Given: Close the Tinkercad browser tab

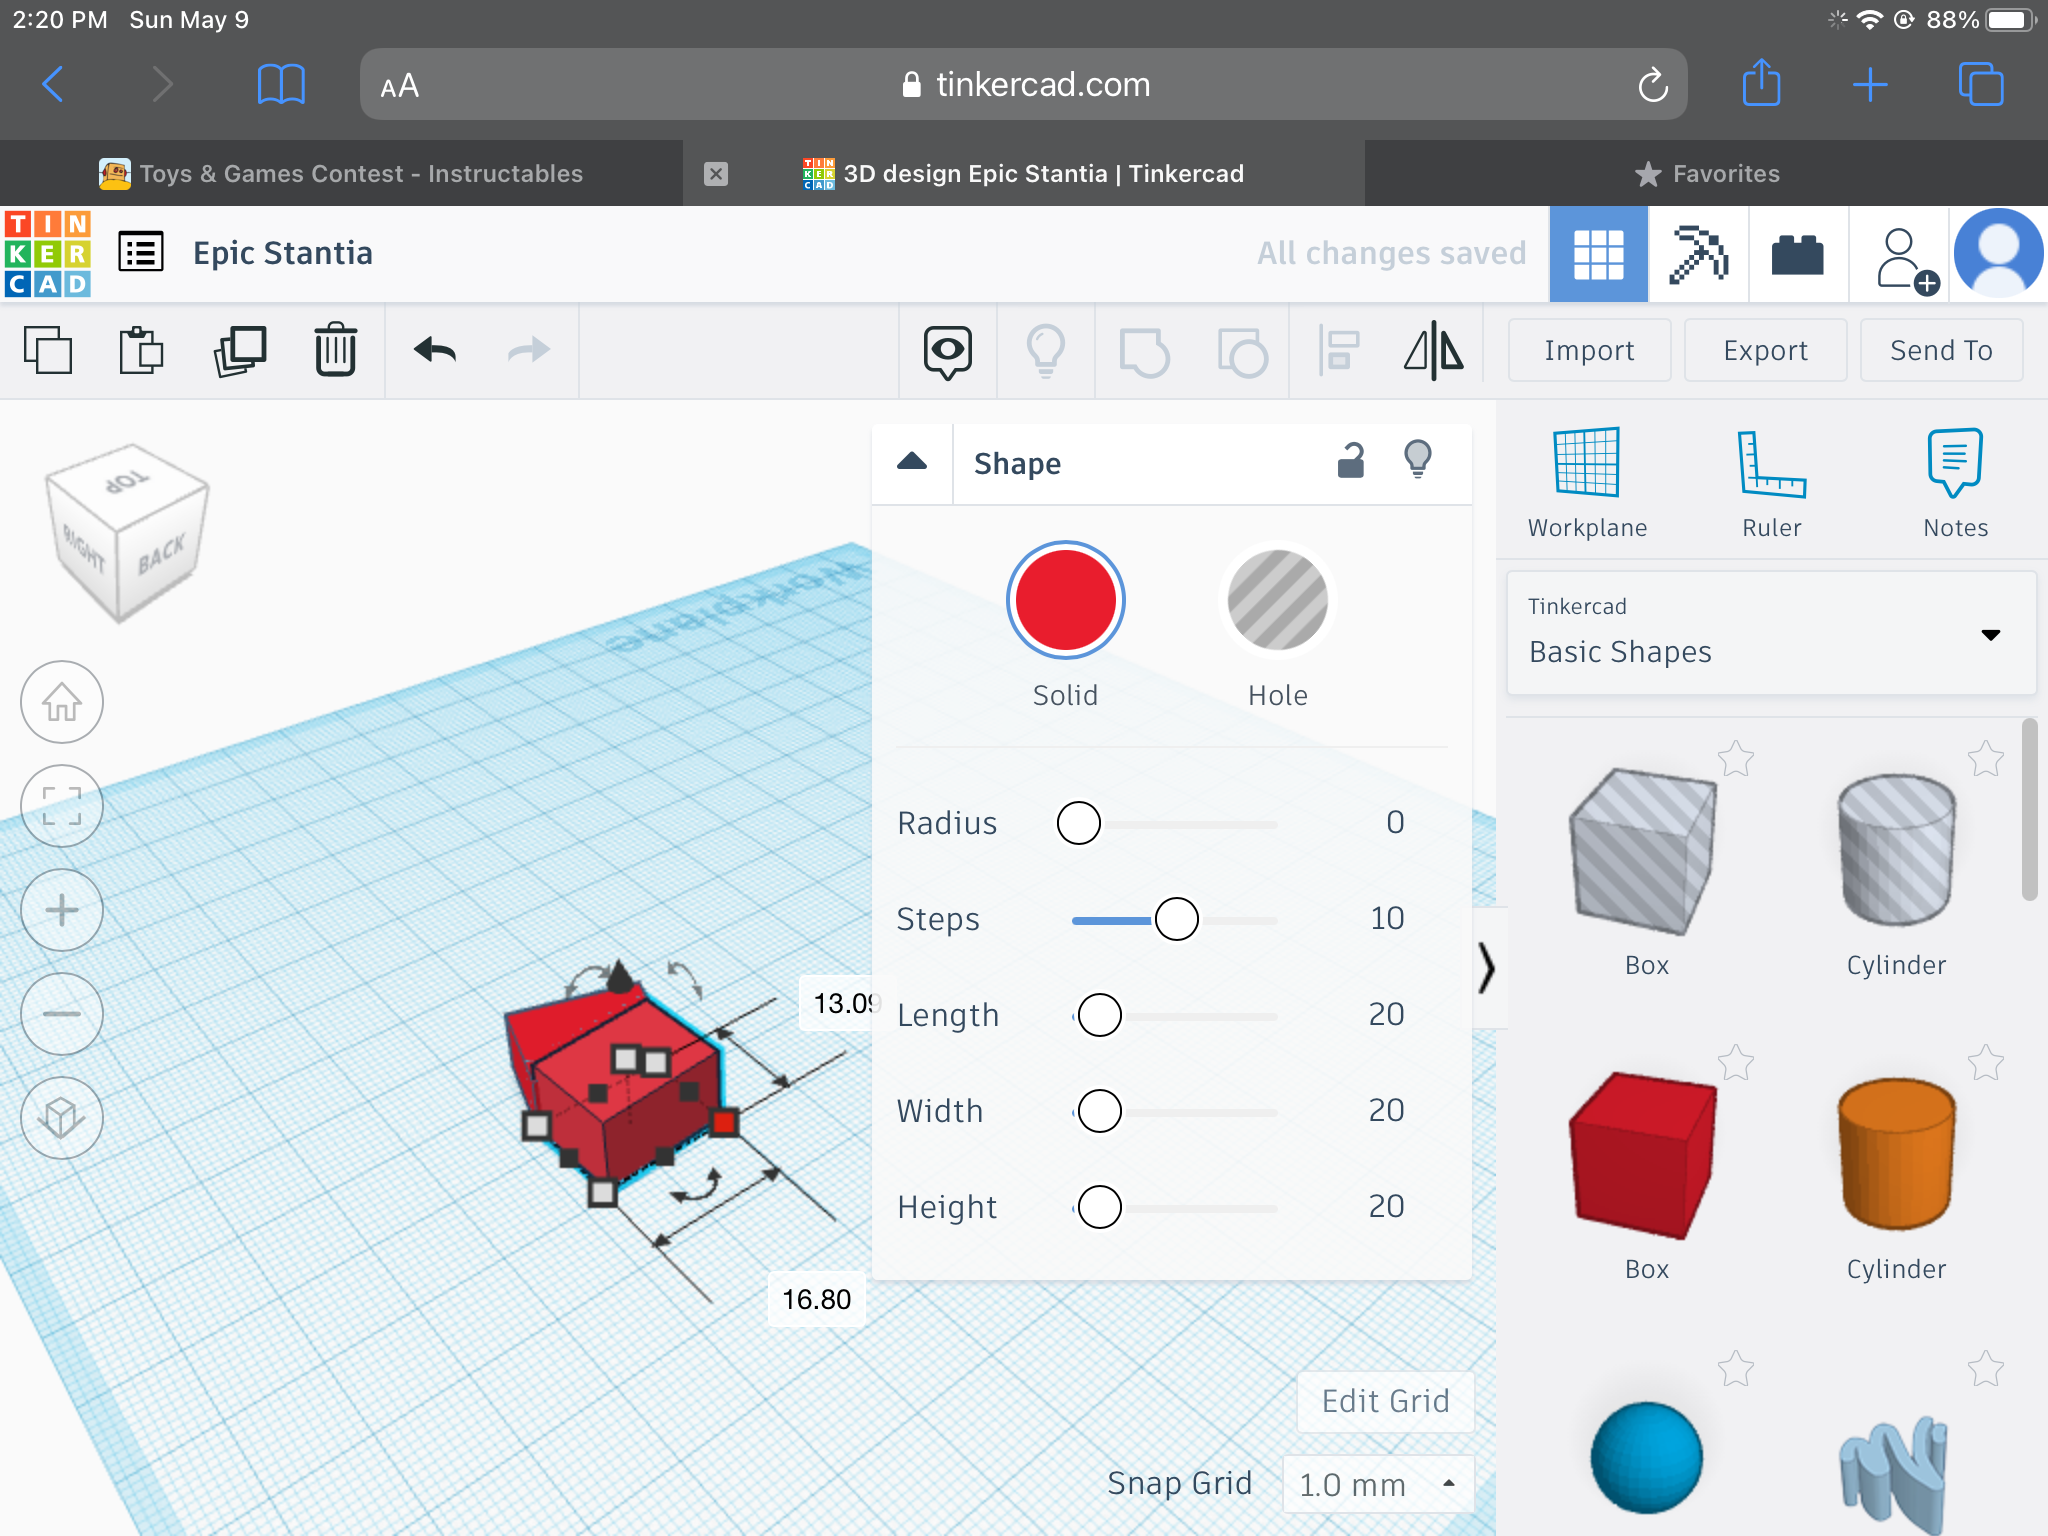Looking at the screenshot, I should tap(716, 174).
